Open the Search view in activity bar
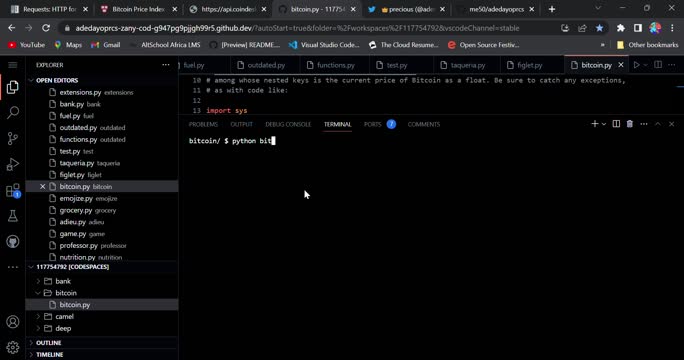This screenshot has height=360, width=684. pyautogui.click(x=13, y=113)
